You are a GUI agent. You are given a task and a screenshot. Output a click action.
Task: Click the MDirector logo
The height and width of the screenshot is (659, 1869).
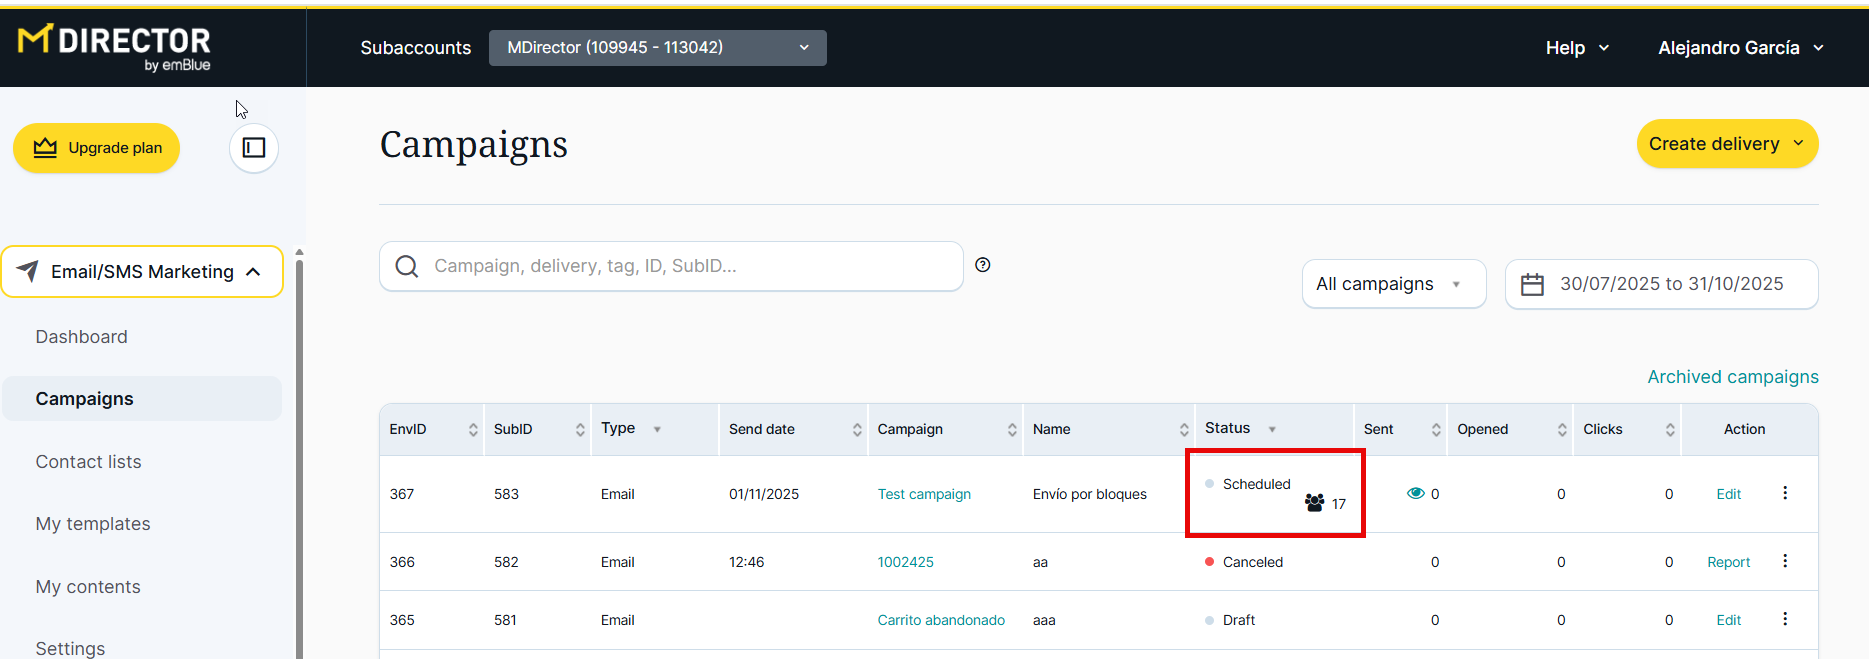coord(114,47)
